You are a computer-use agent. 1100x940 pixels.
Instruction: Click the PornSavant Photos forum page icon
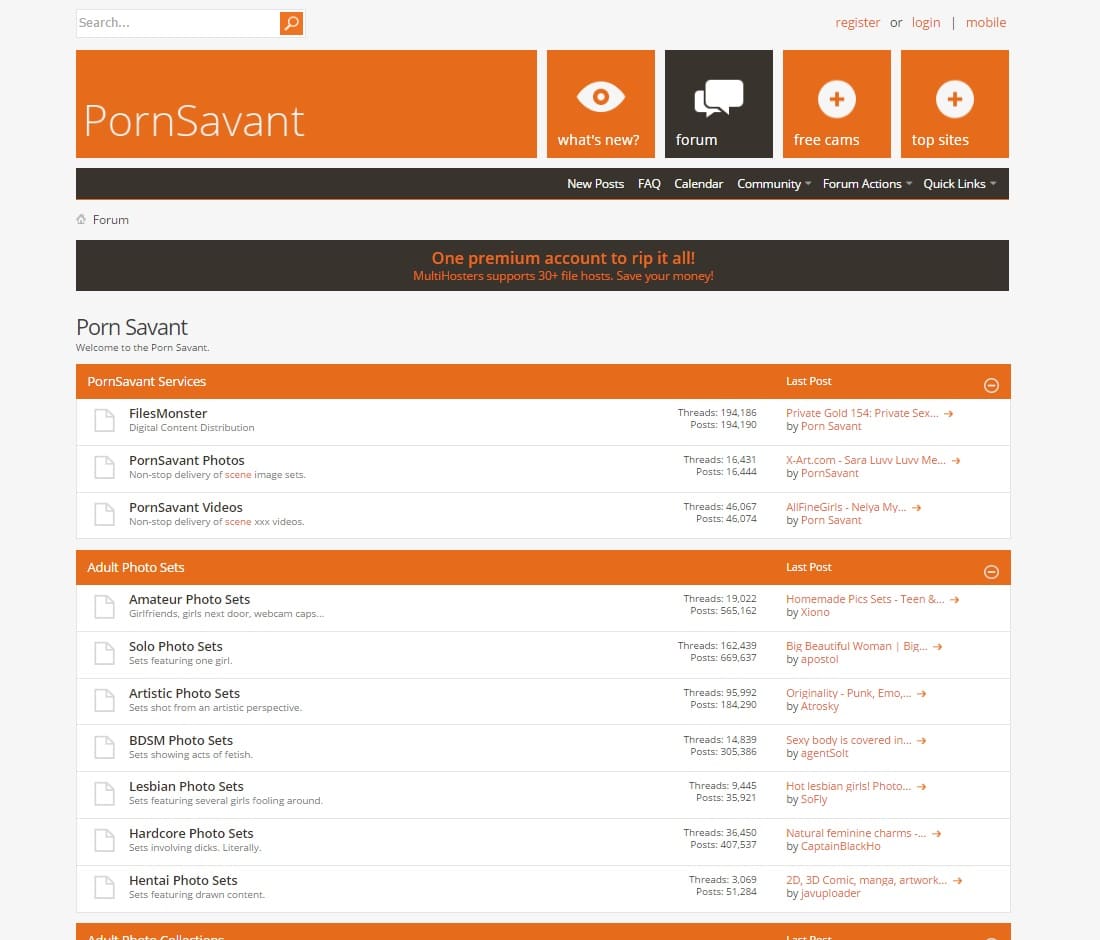[105, 467]
